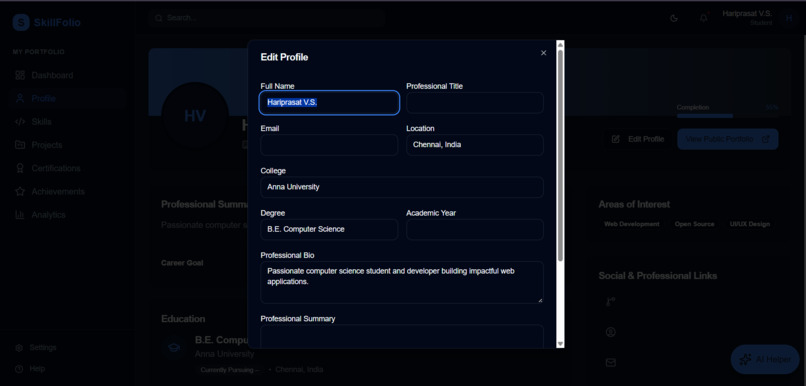
Task: Click the dialog vertical scrollbar thumb
Action: (560, 155)
